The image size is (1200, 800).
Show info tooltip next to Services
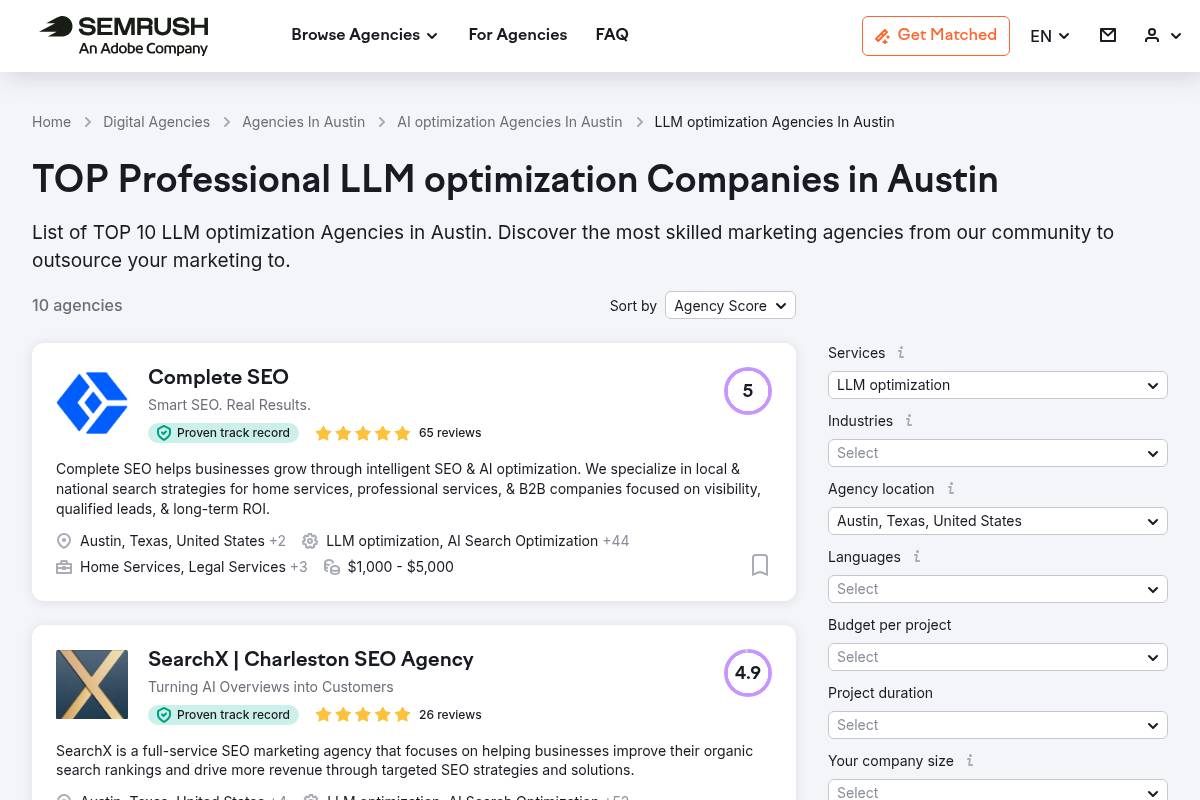click(x=901, y=352)
